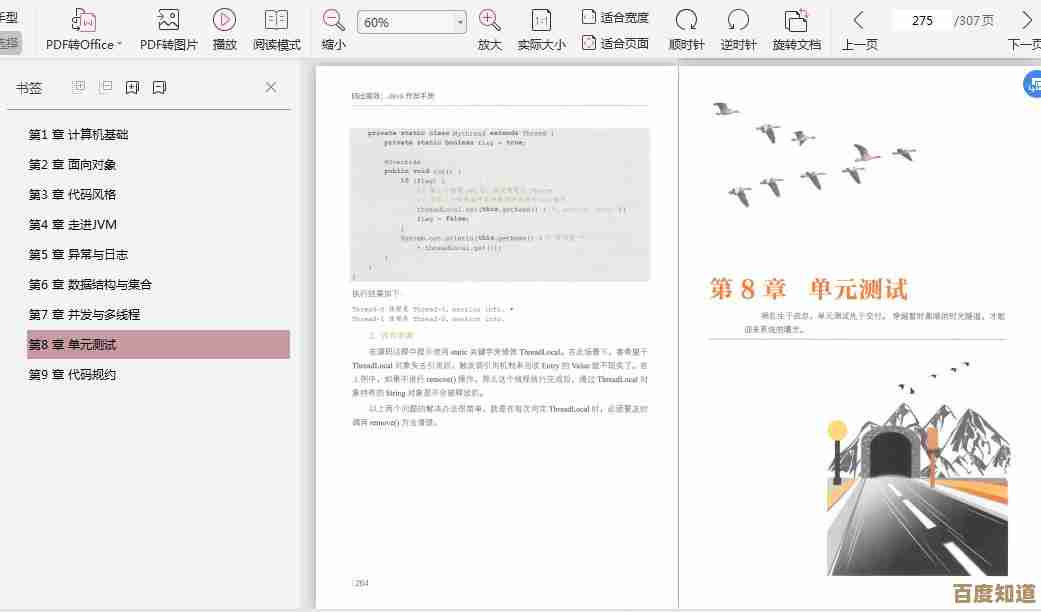Go to previous page with 上一页
The height and width of the screenshot is (612, 1041).
click(859, 29)
